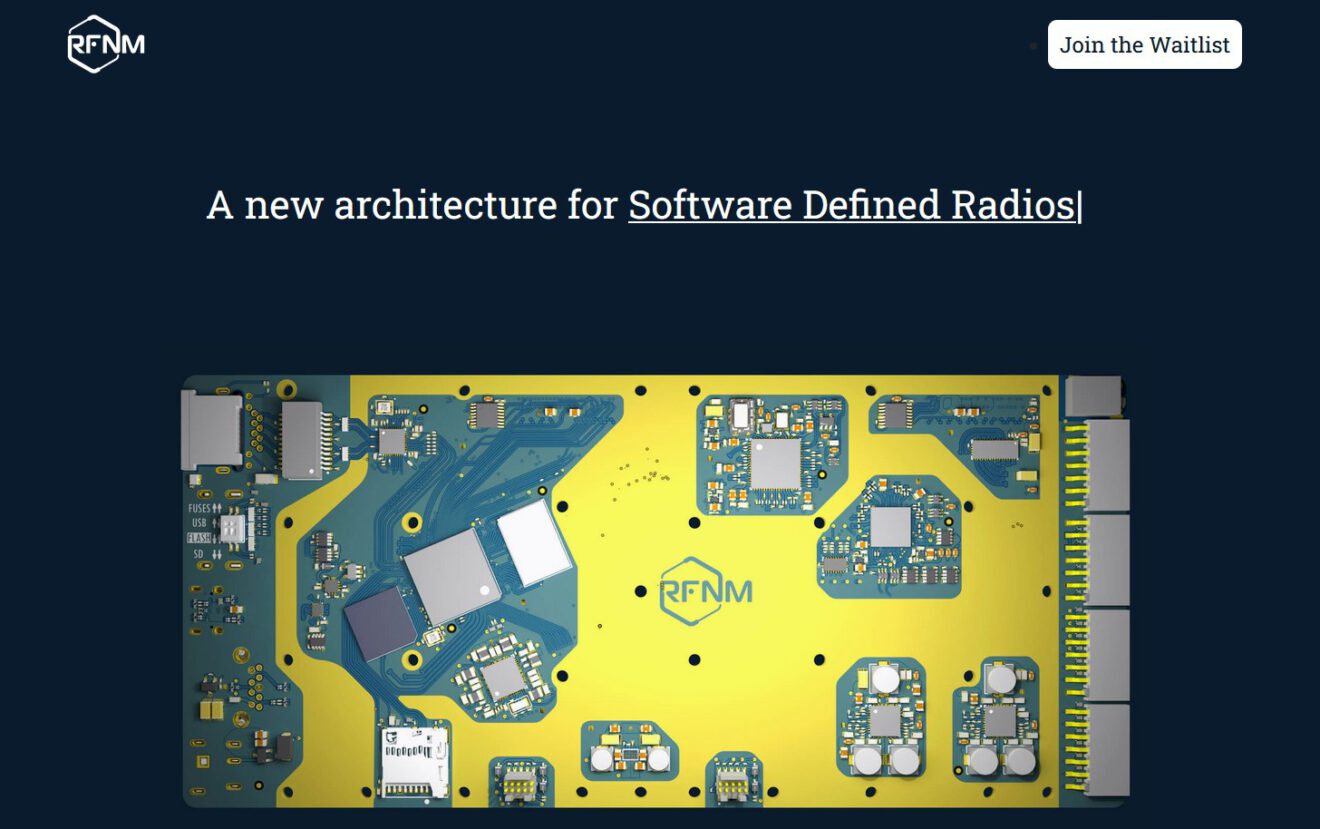Click the circuit board product image
The height and width of the screenshot is (829, 1320).
point(655,591)
